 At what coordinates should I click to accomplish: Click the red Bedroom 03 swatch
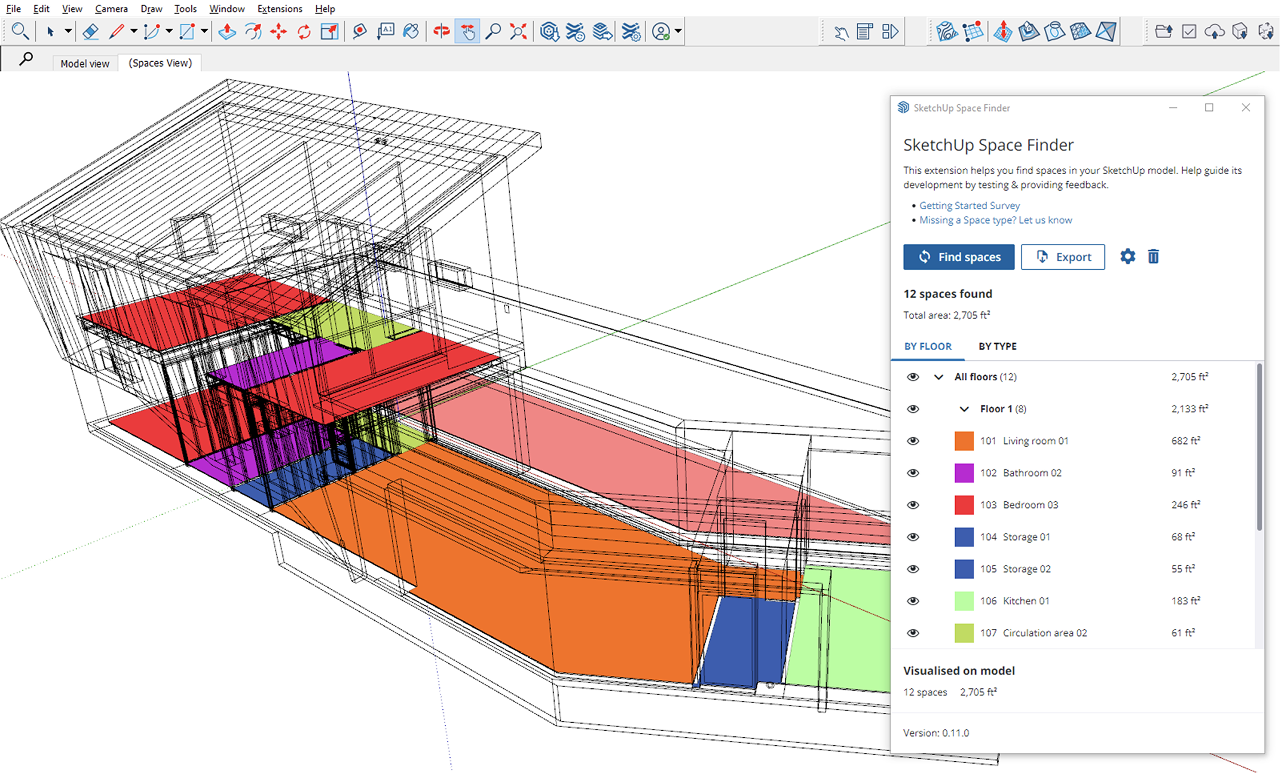coord(964,505)
